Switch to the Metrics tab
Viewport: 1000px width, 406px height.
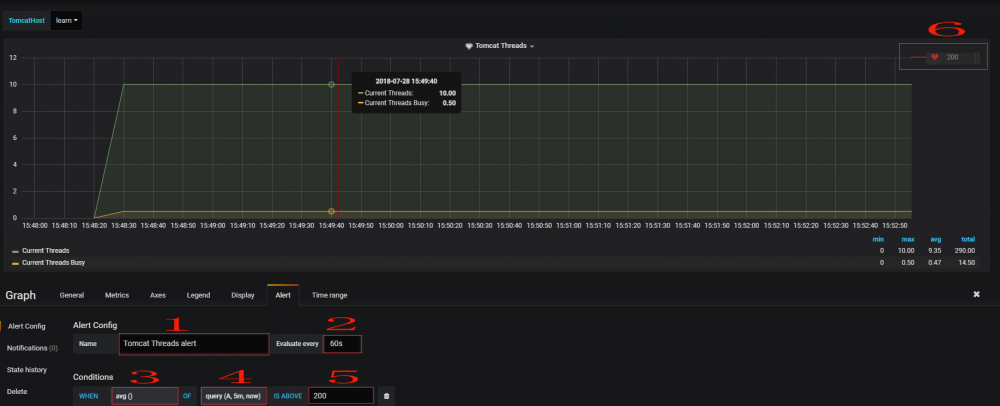(x=117, y=295)
